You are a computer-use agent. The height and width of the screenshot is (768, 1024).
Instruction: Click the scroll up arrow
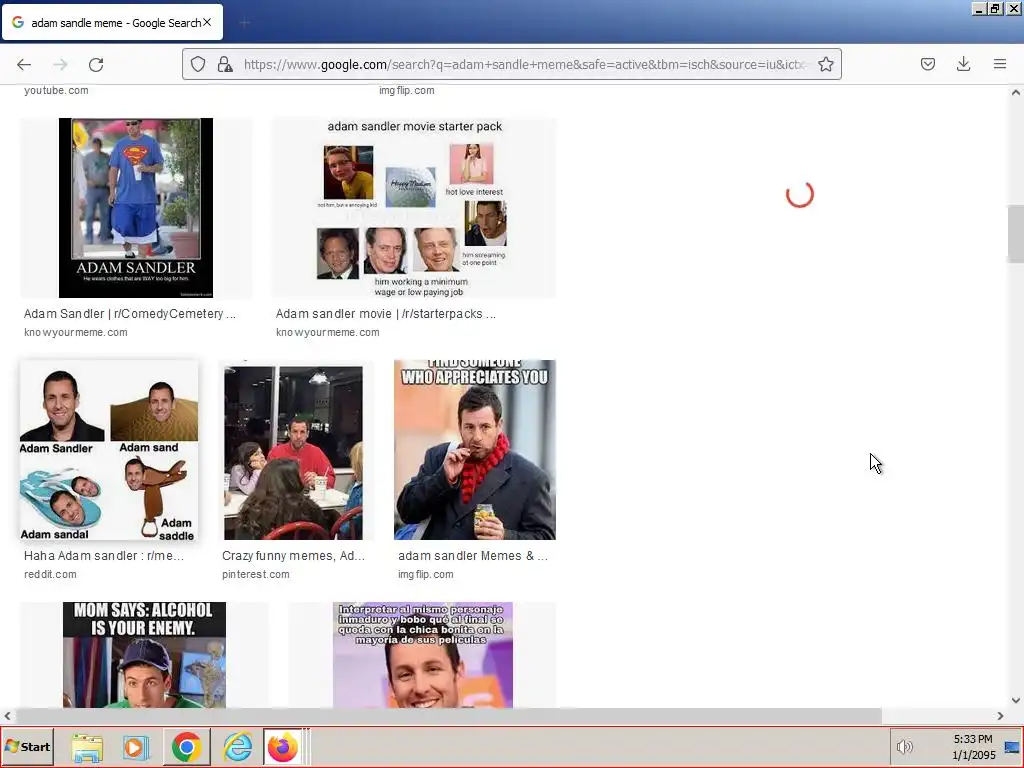pyautogui.click(x=1015, y=93)
